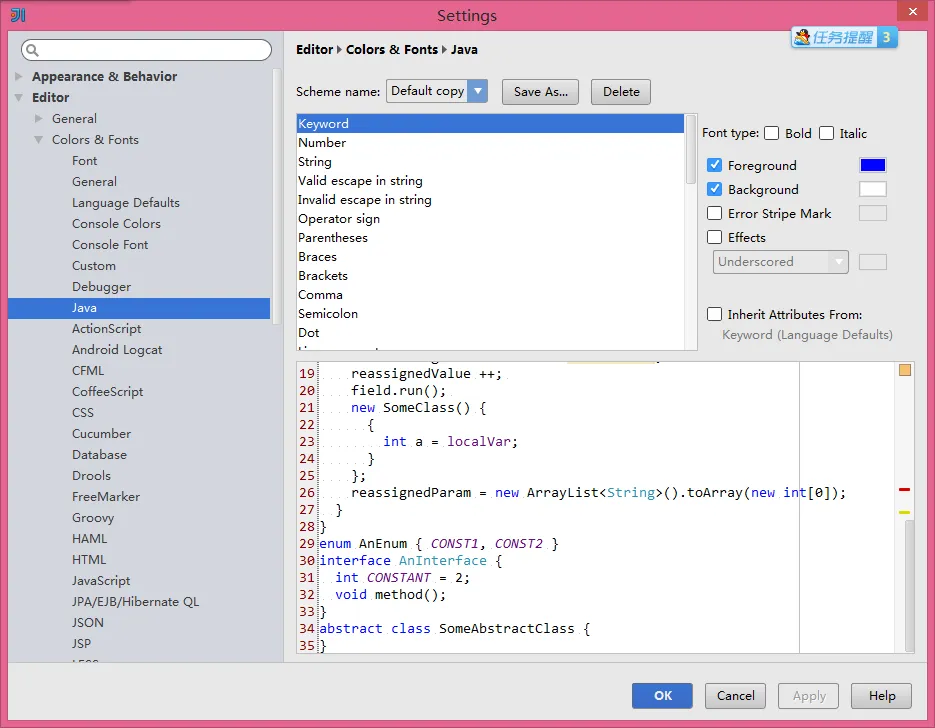The width and height of the screenshot is (935, 728).
Task: Jump to the red error stripe marker
Action: pyautogui.click(x=904, y=490)
